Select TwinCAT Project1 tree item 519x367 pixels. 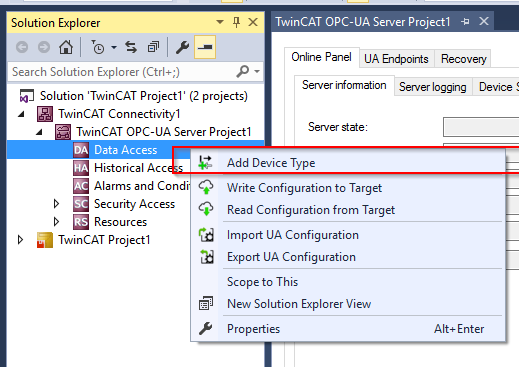(104, 240)
